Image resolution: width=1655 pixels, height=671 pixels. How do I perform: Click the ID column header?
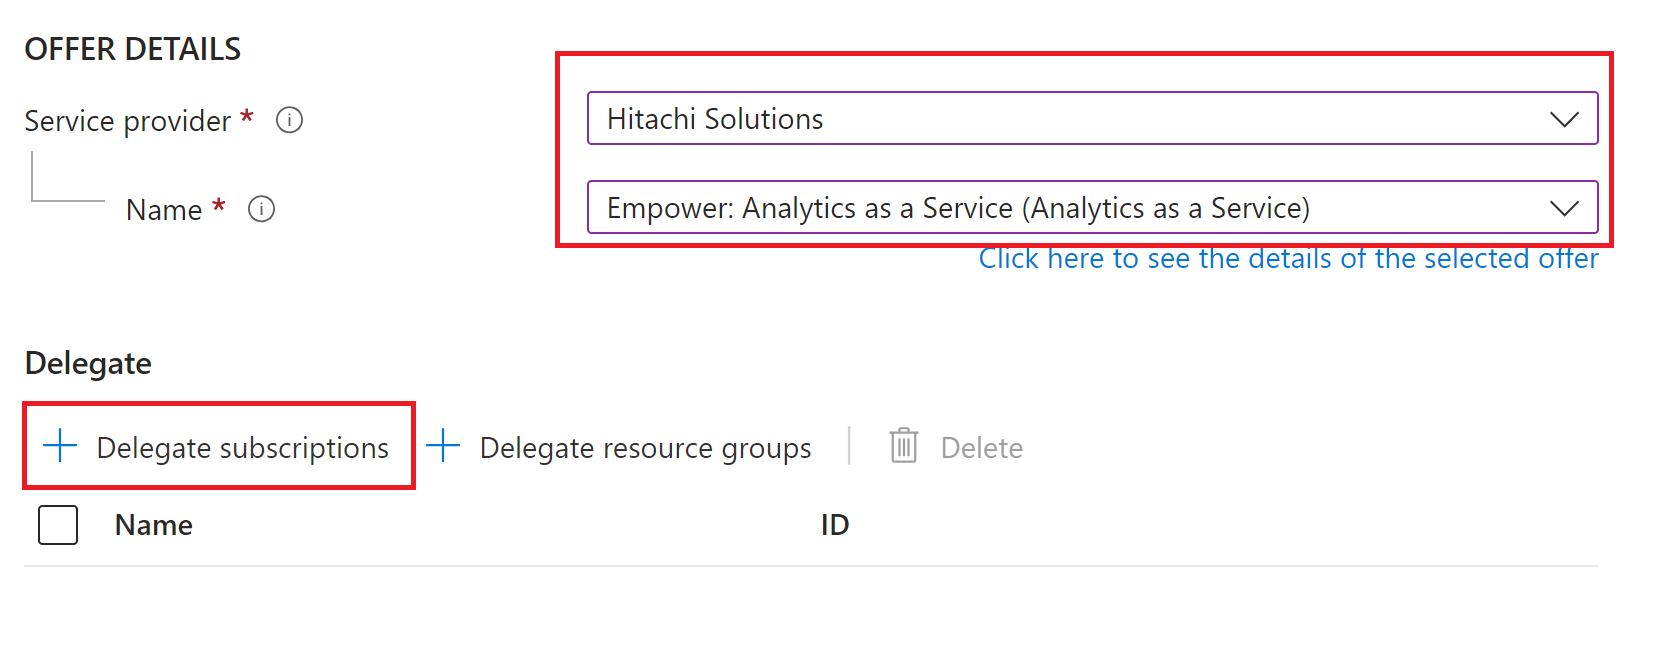pyautogui.click(x=835, y=525)
